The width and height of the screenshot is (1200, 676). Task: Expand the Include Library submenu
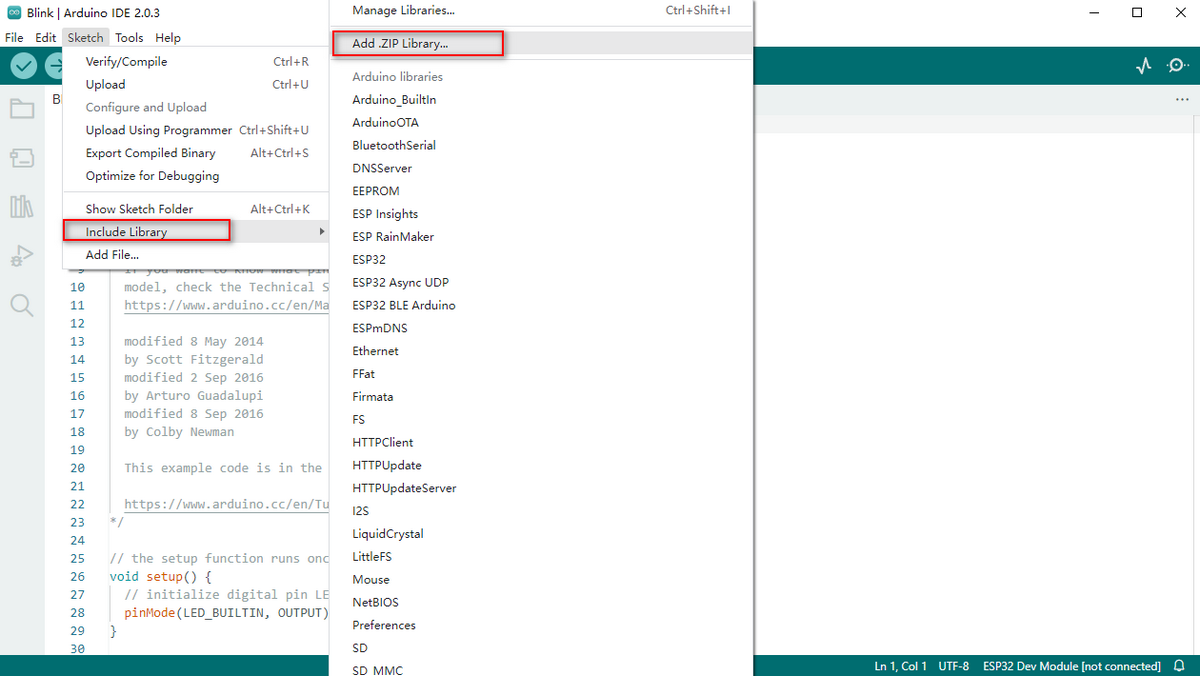tap(196, 232)
